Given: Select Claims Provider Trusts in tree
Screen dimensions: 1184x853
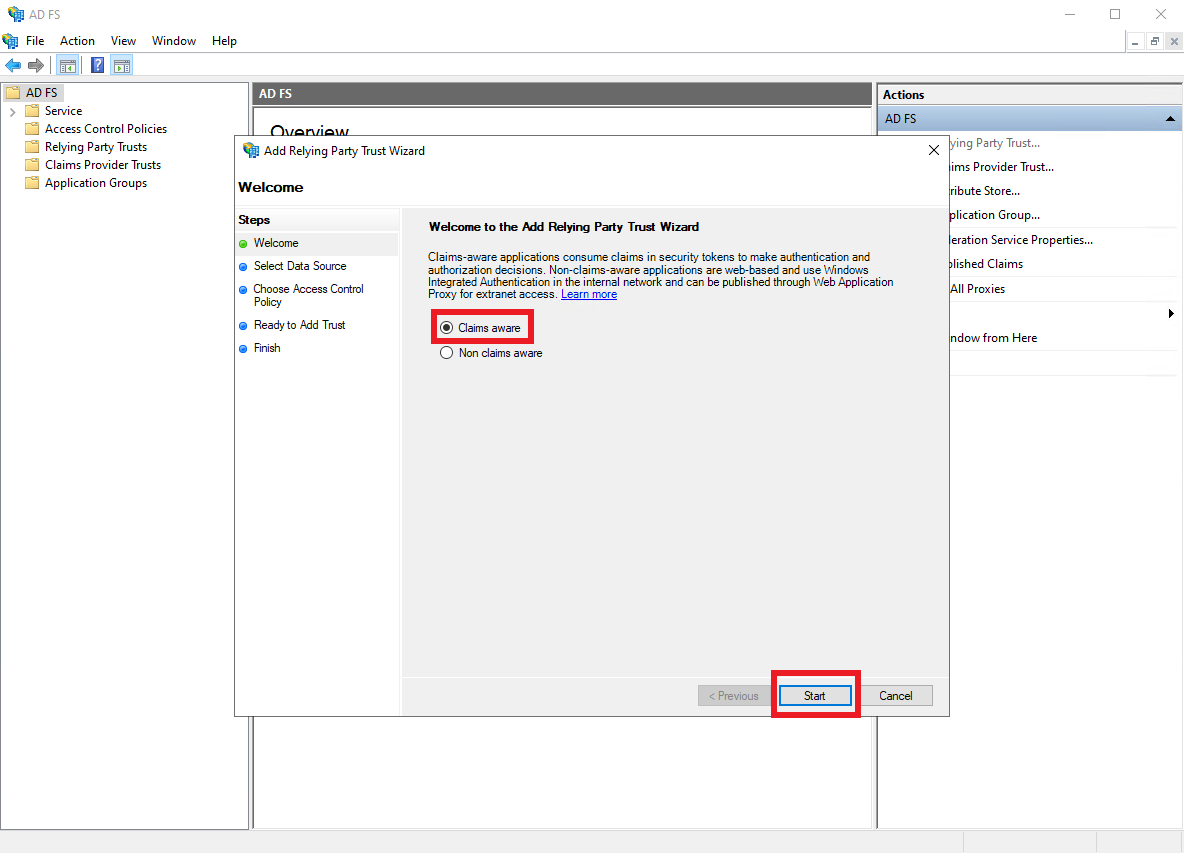Looking at the screenshot, I should 102,165.
